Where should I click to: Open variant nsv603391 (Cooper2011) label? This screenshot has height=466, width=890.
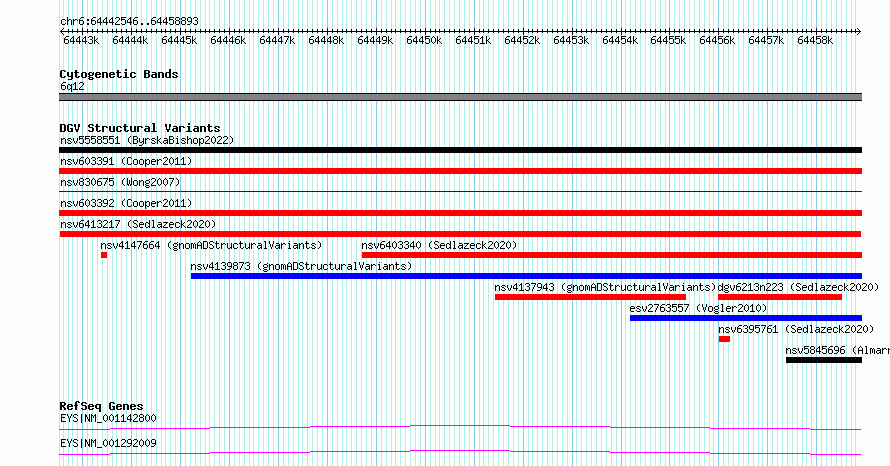(x=126, y=161)
